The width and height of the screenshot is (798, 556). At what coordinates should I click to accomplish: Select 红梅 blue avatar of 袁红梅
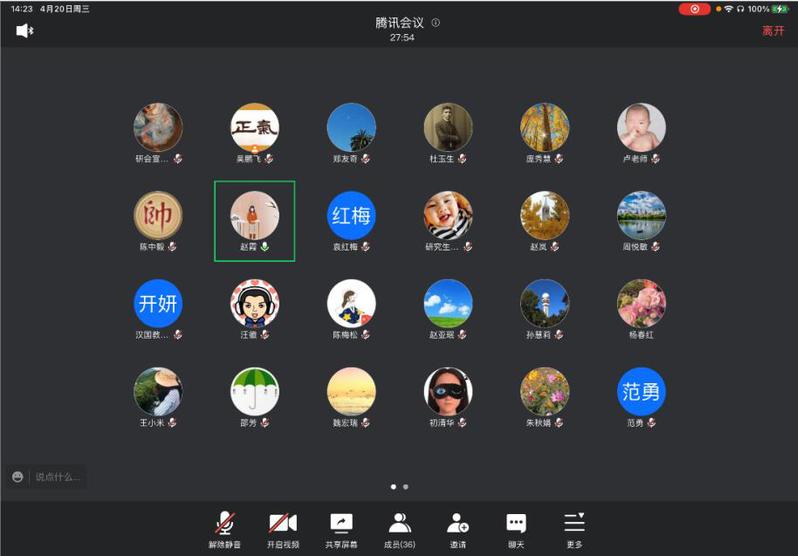(352, 215)
